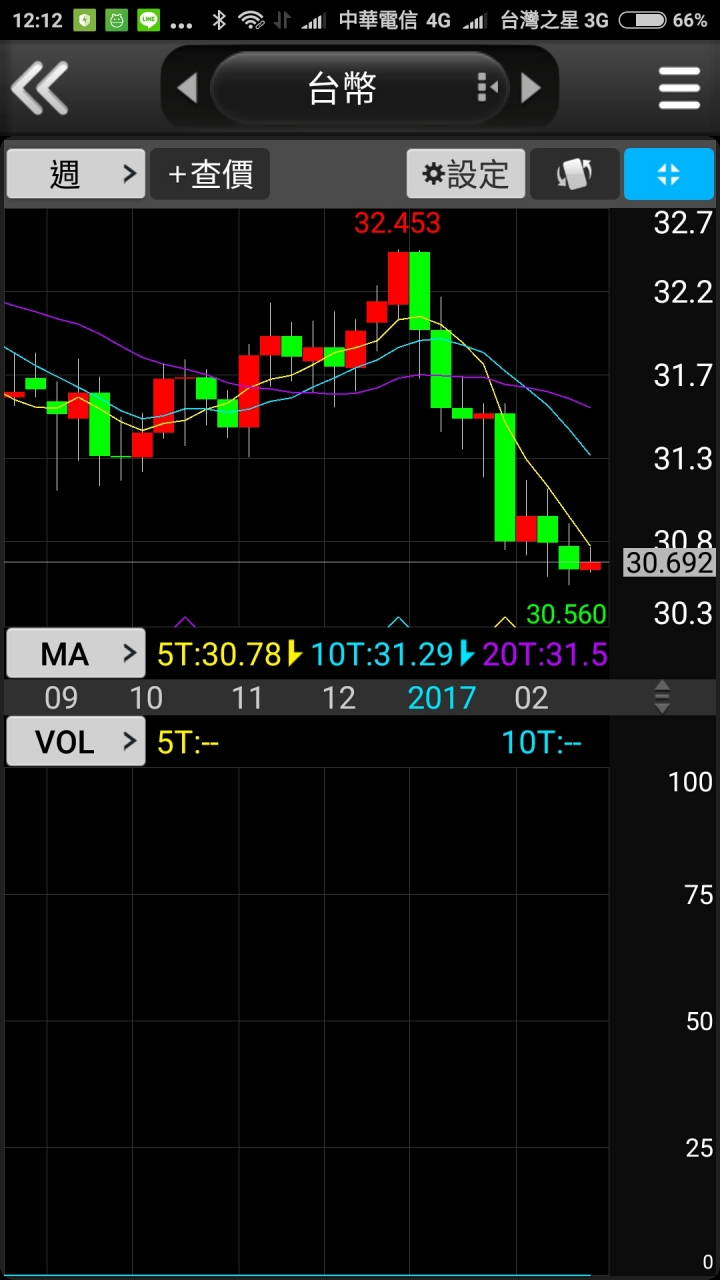Tap the VOL 10T:-- value
Viewport: 720px width, 1280px height.
(x=541, y=742)
